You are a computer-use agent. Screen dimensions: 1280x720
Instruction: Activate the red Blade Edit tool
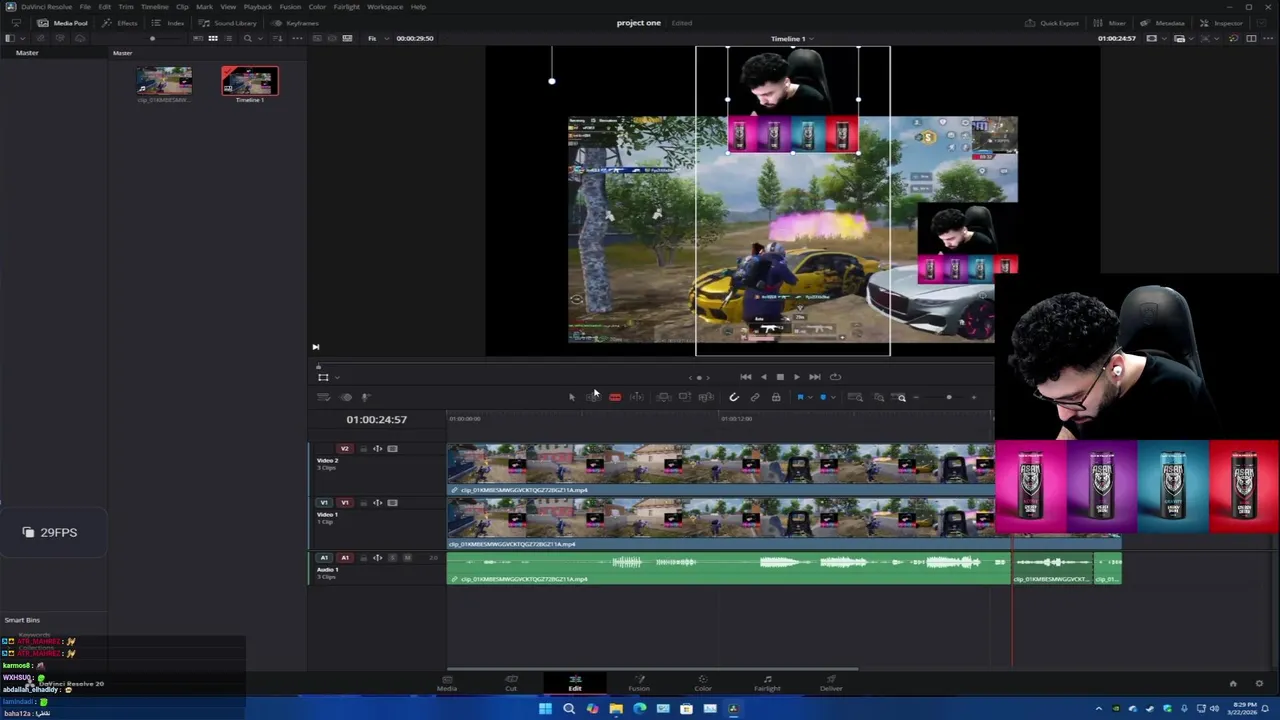coord(615,397)
